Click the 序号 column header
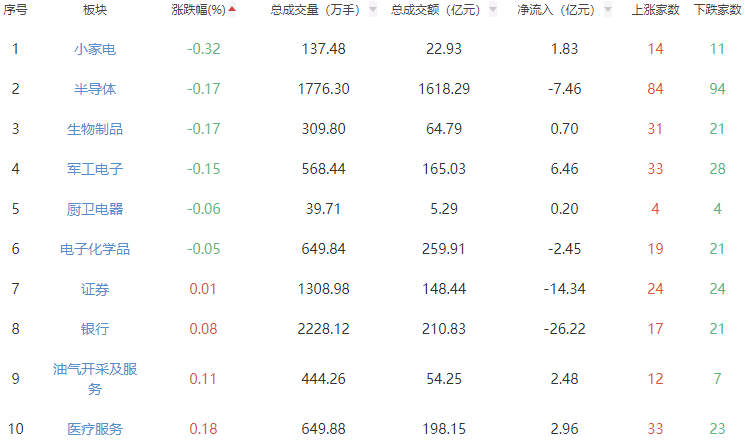The height and width of the screenshot is (442, 745). click(x=16, y=10)
